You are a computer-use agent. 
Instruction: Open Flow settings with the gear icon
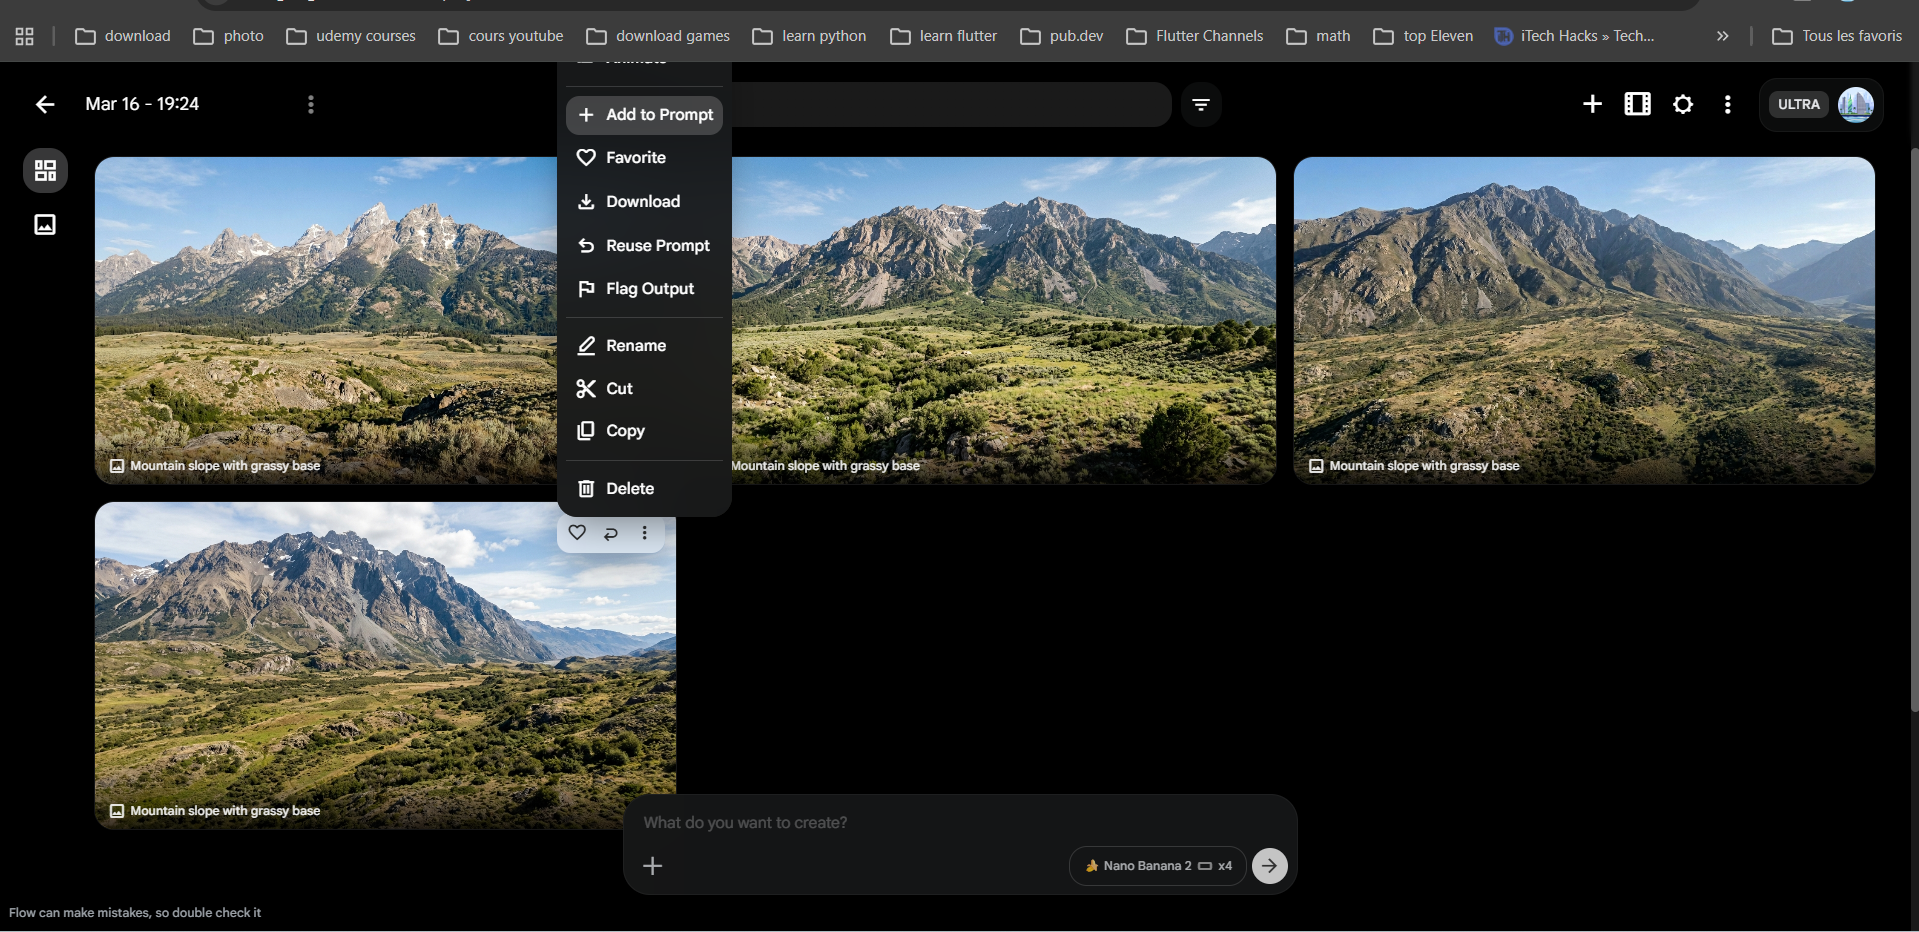[x=1683, y=104]
